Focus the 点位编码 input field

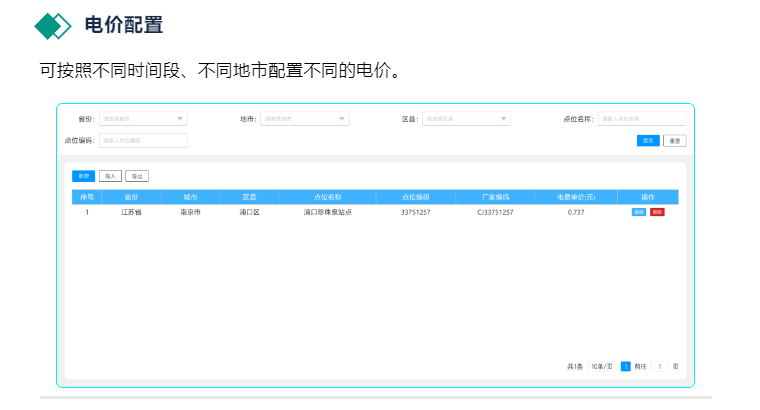point(143,141)
